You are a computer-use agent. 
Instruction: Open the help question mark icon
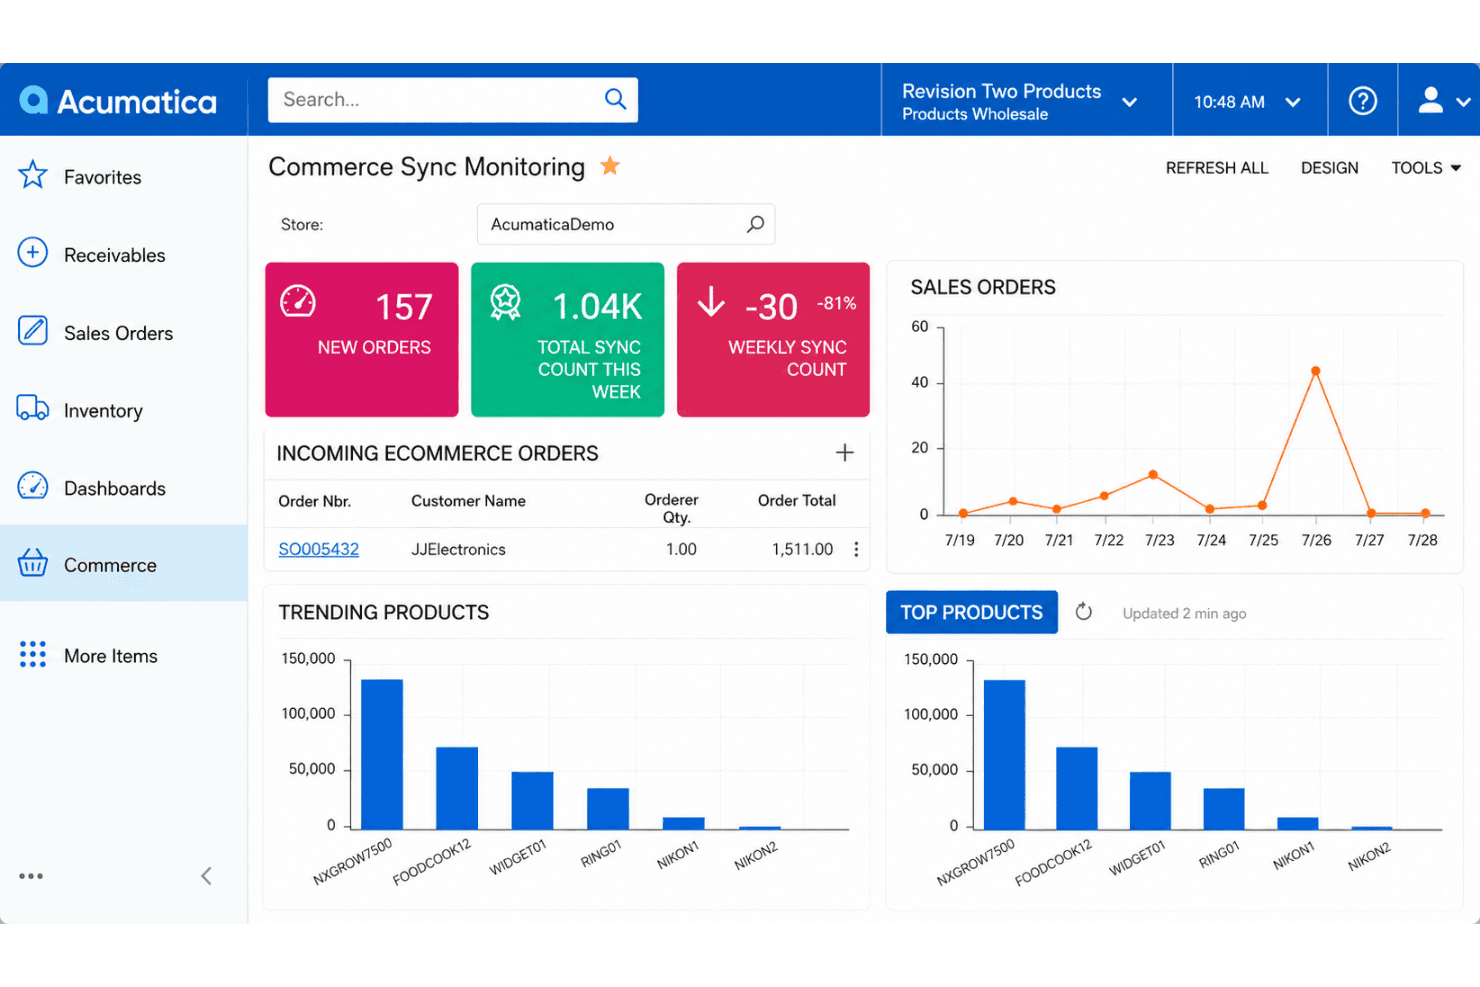coord(1362,101)
